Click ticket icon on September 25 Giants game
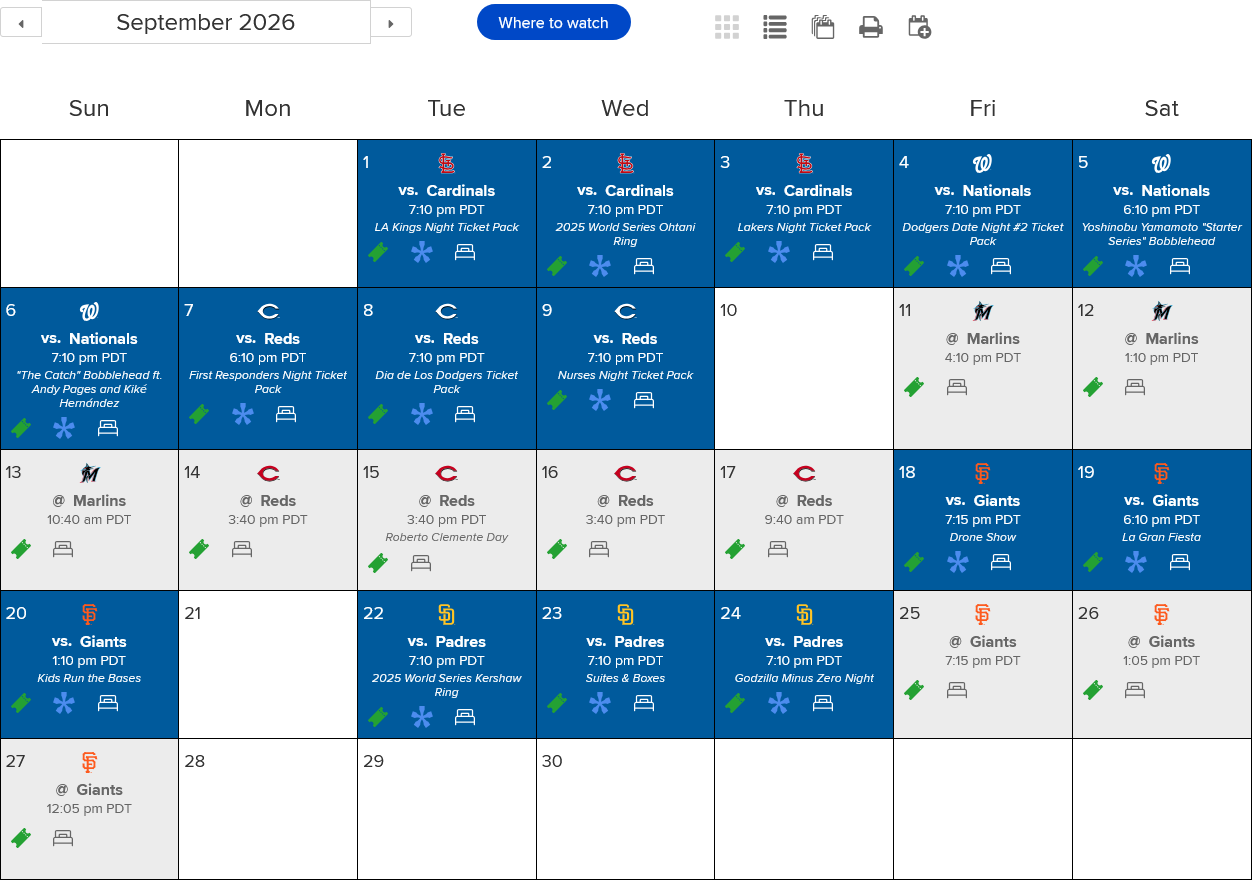 click(x=914, y=690)
